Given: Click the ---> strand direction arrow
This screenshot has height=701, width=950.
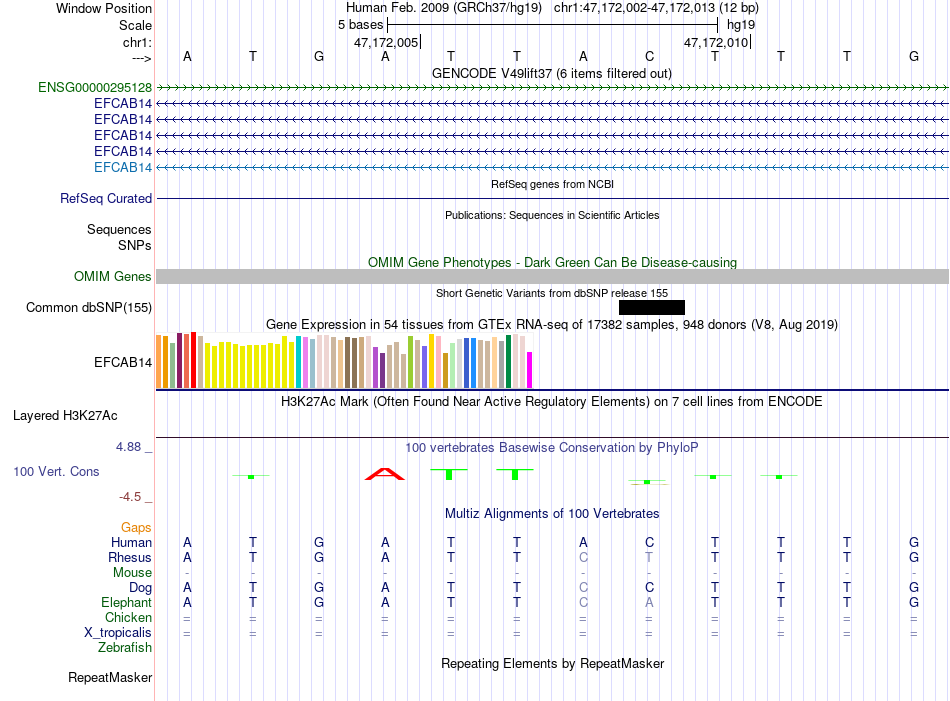Looking at the screenshot, I should pos(141,58).
